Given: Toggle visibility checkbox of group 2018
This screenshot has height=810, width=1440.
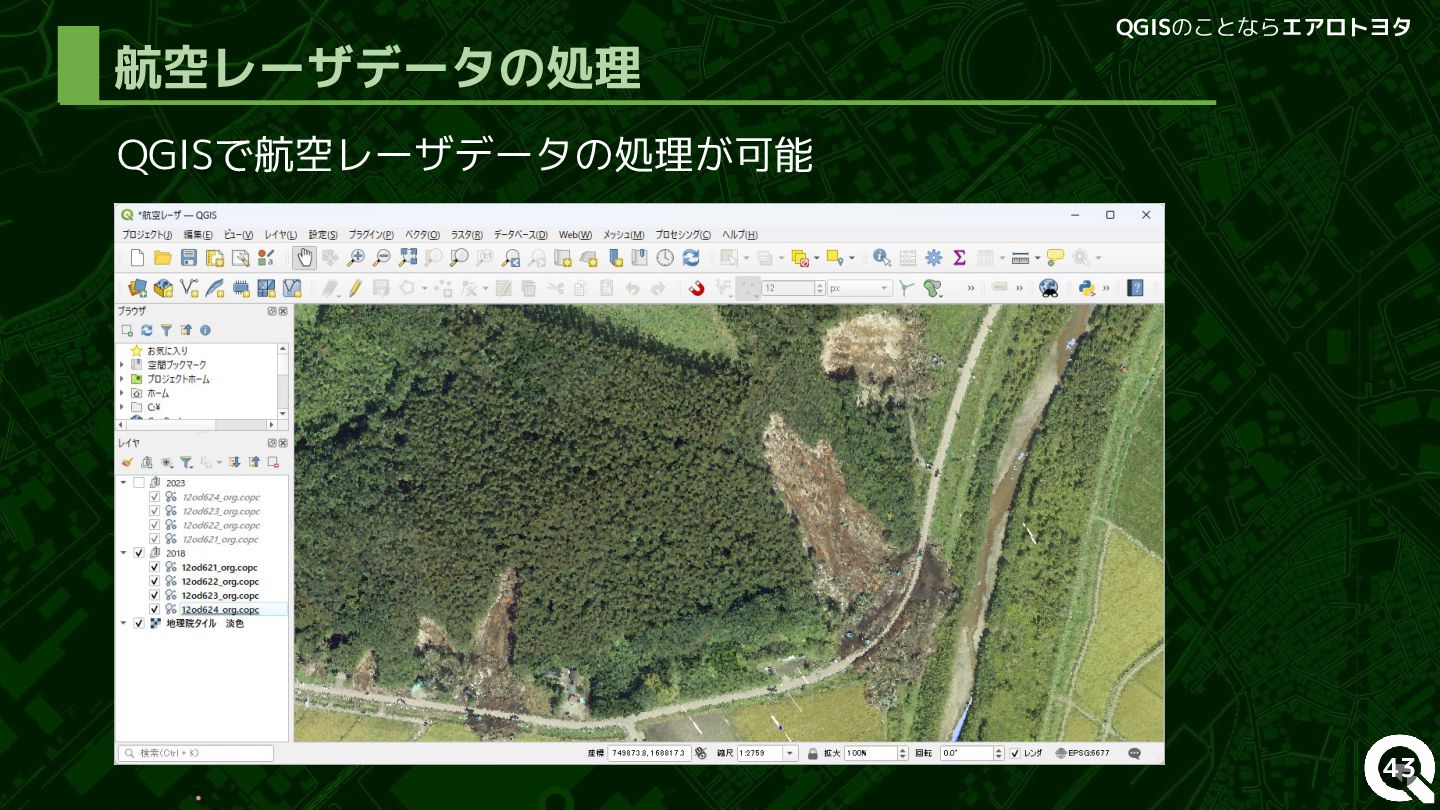Looking at the screenshot, I should (x=139, y=553).
